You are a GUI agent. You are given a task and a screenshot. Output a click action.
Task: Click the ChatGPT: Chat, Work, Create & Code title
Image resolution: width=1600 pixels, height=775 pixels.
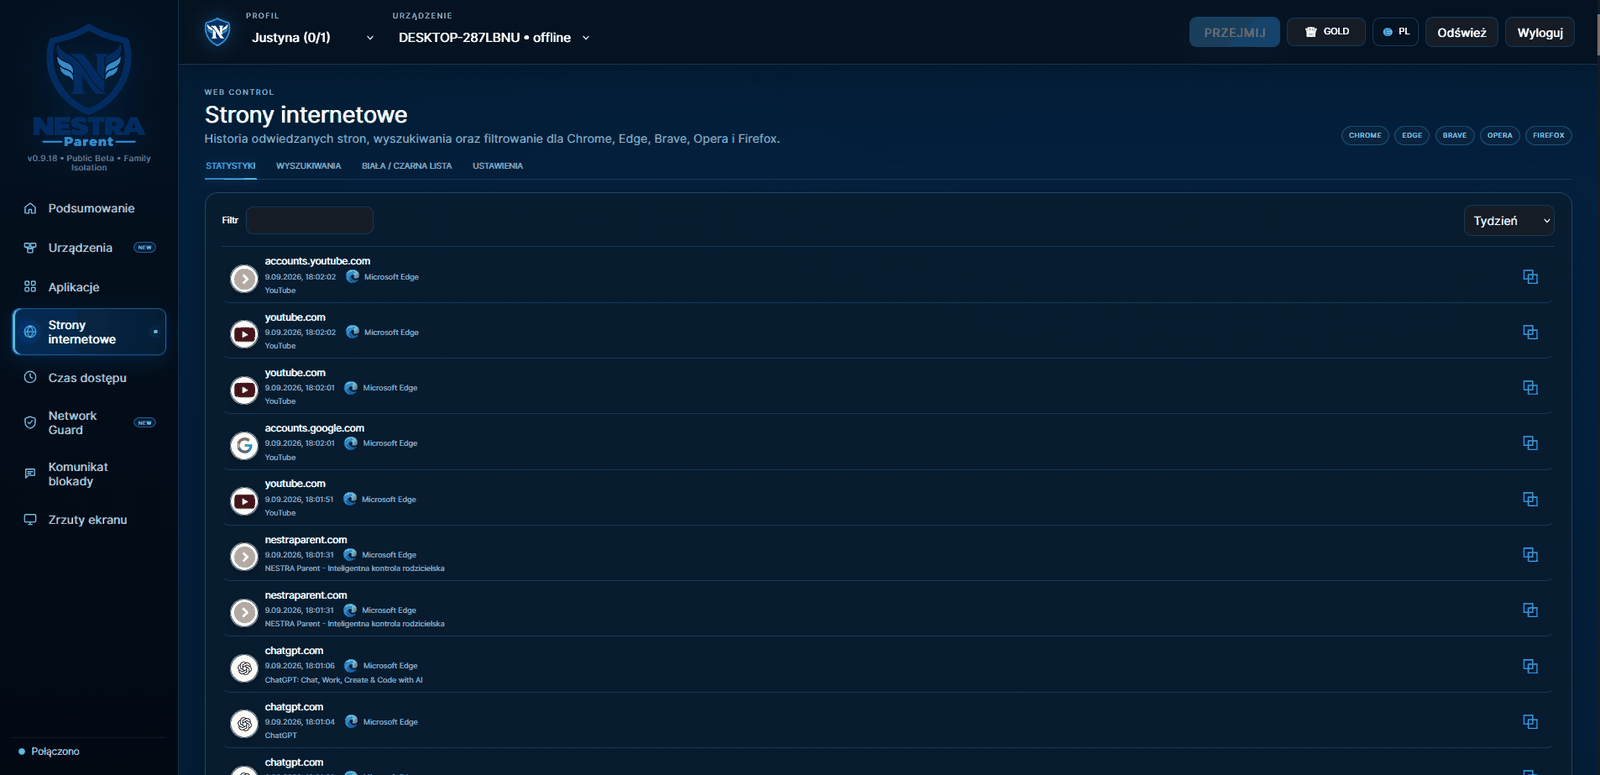(x=344, y=680)
